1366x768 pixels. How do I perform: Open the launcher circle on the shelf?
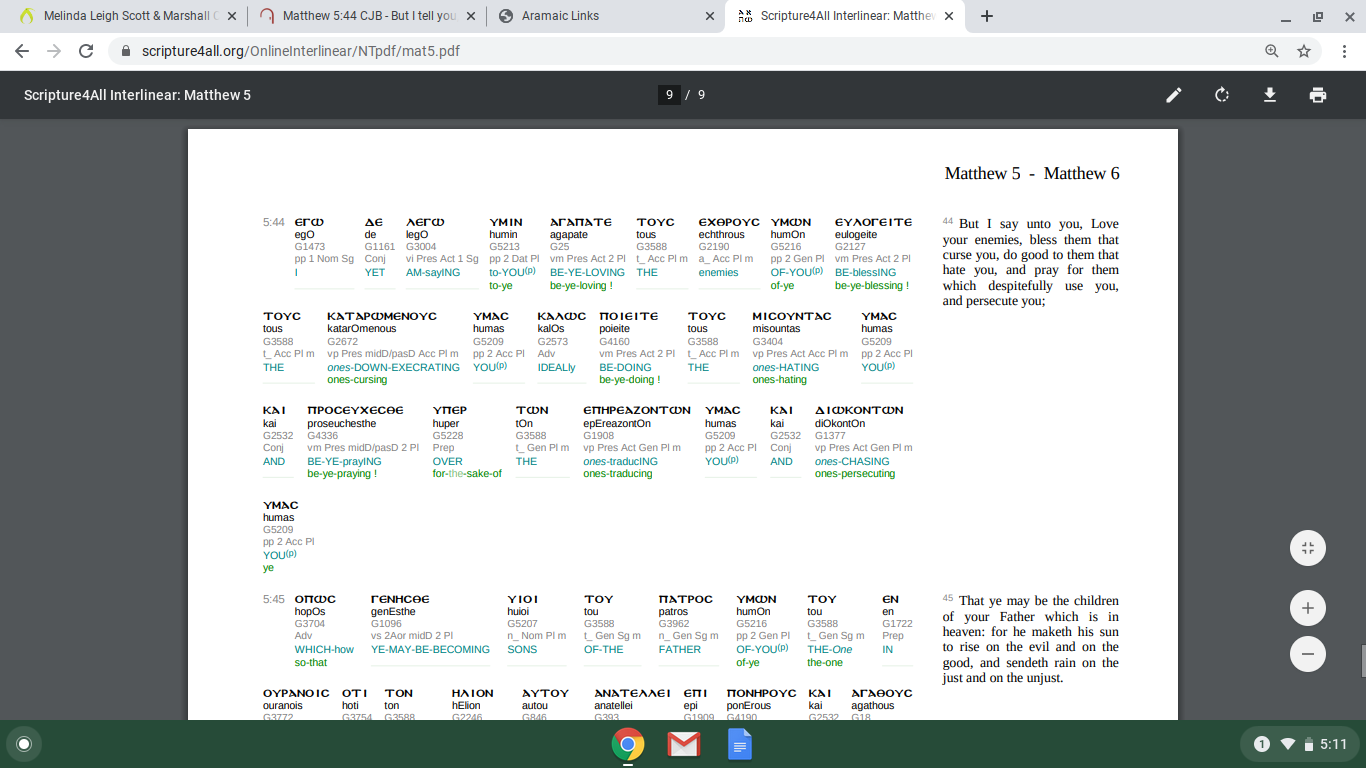tap(24, 744)
